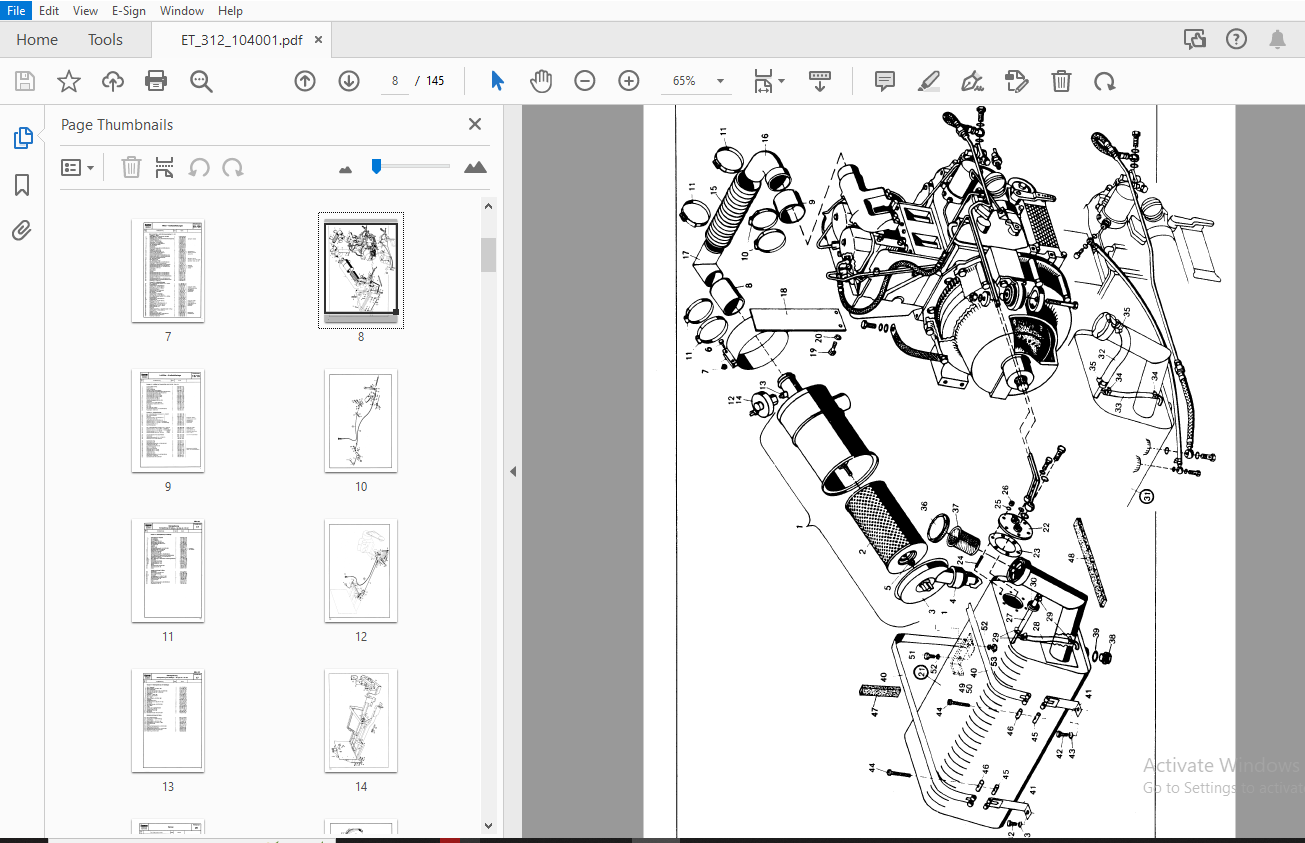Delete selected thumbnail page with the trash icon
The width and height of the screenshot is (1305, 843).
coord(131,167)
